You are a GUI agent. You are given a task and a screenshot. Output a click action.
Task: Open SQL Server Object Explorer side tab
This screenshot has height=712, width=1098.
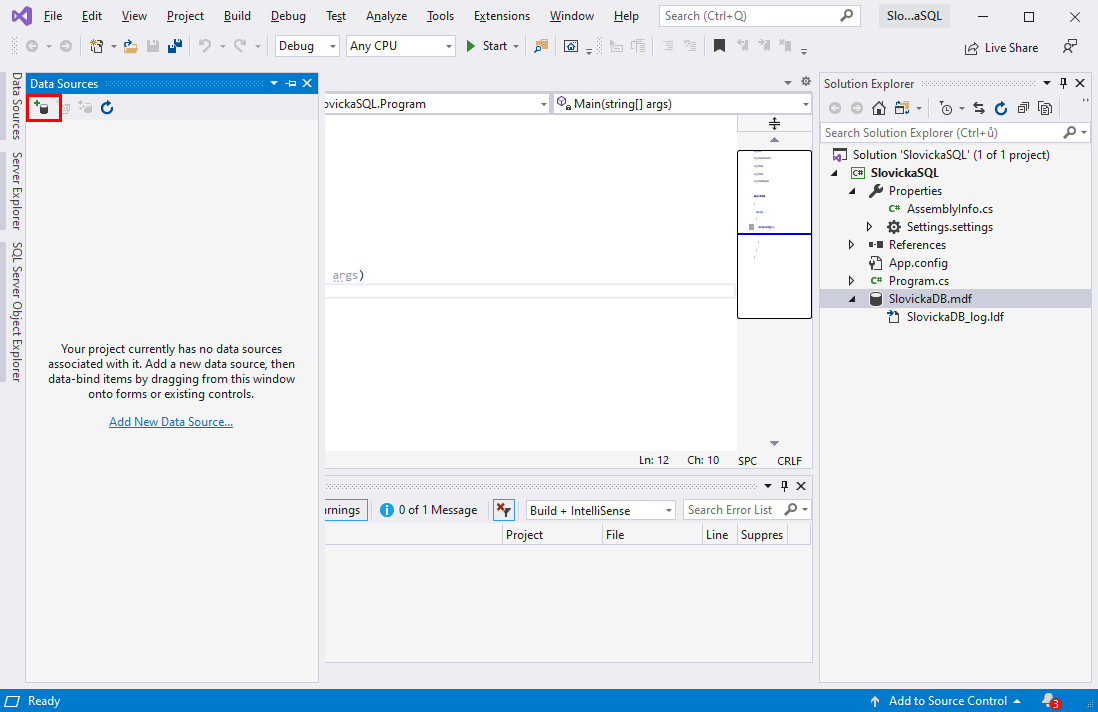point(16,312)
